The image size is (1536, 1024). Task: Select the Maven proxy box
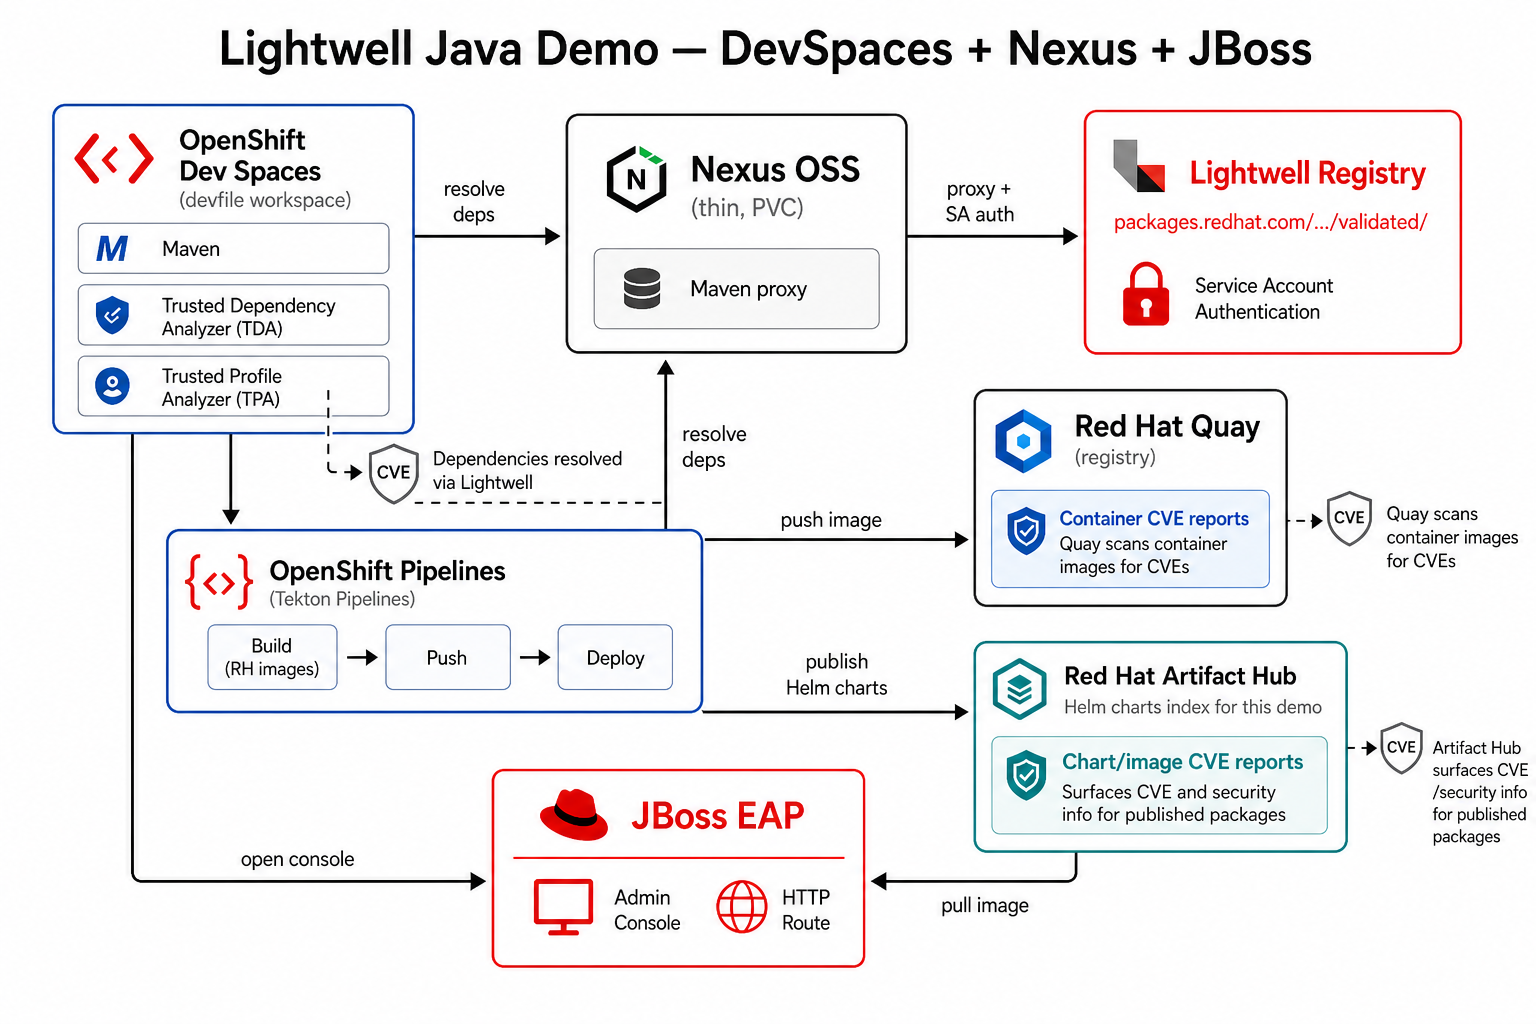[737, 288]
